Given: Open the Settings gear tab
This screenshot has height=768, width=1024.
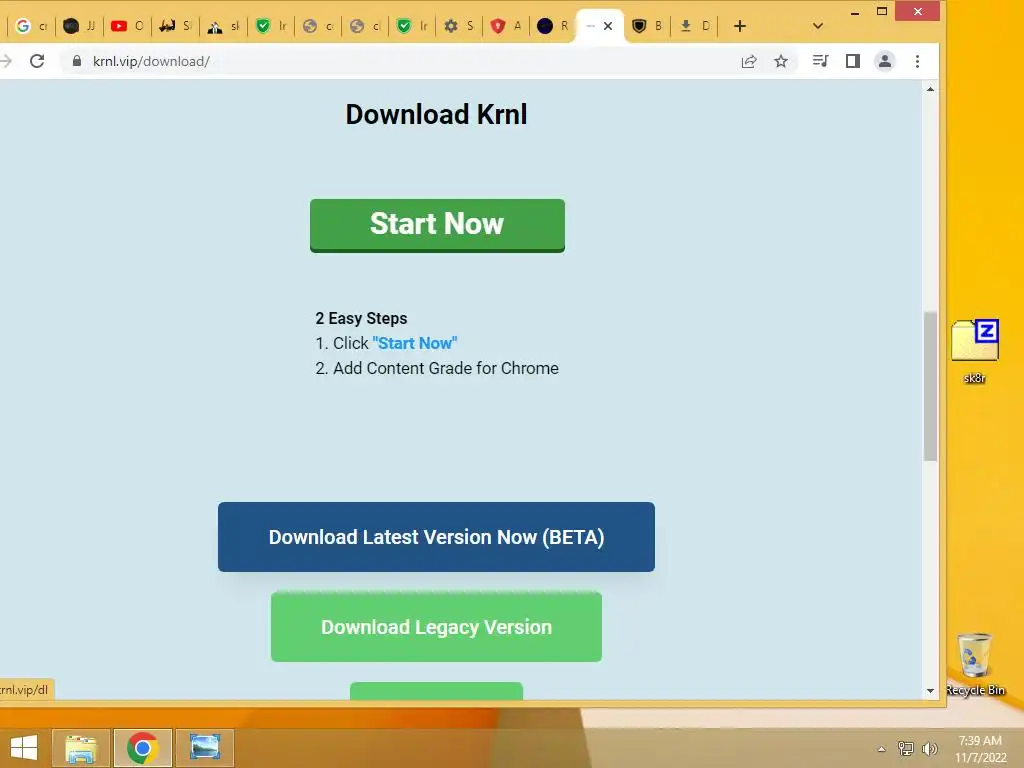Looking at the screenshot, I should pyautogui.click(x=458, y=26).
